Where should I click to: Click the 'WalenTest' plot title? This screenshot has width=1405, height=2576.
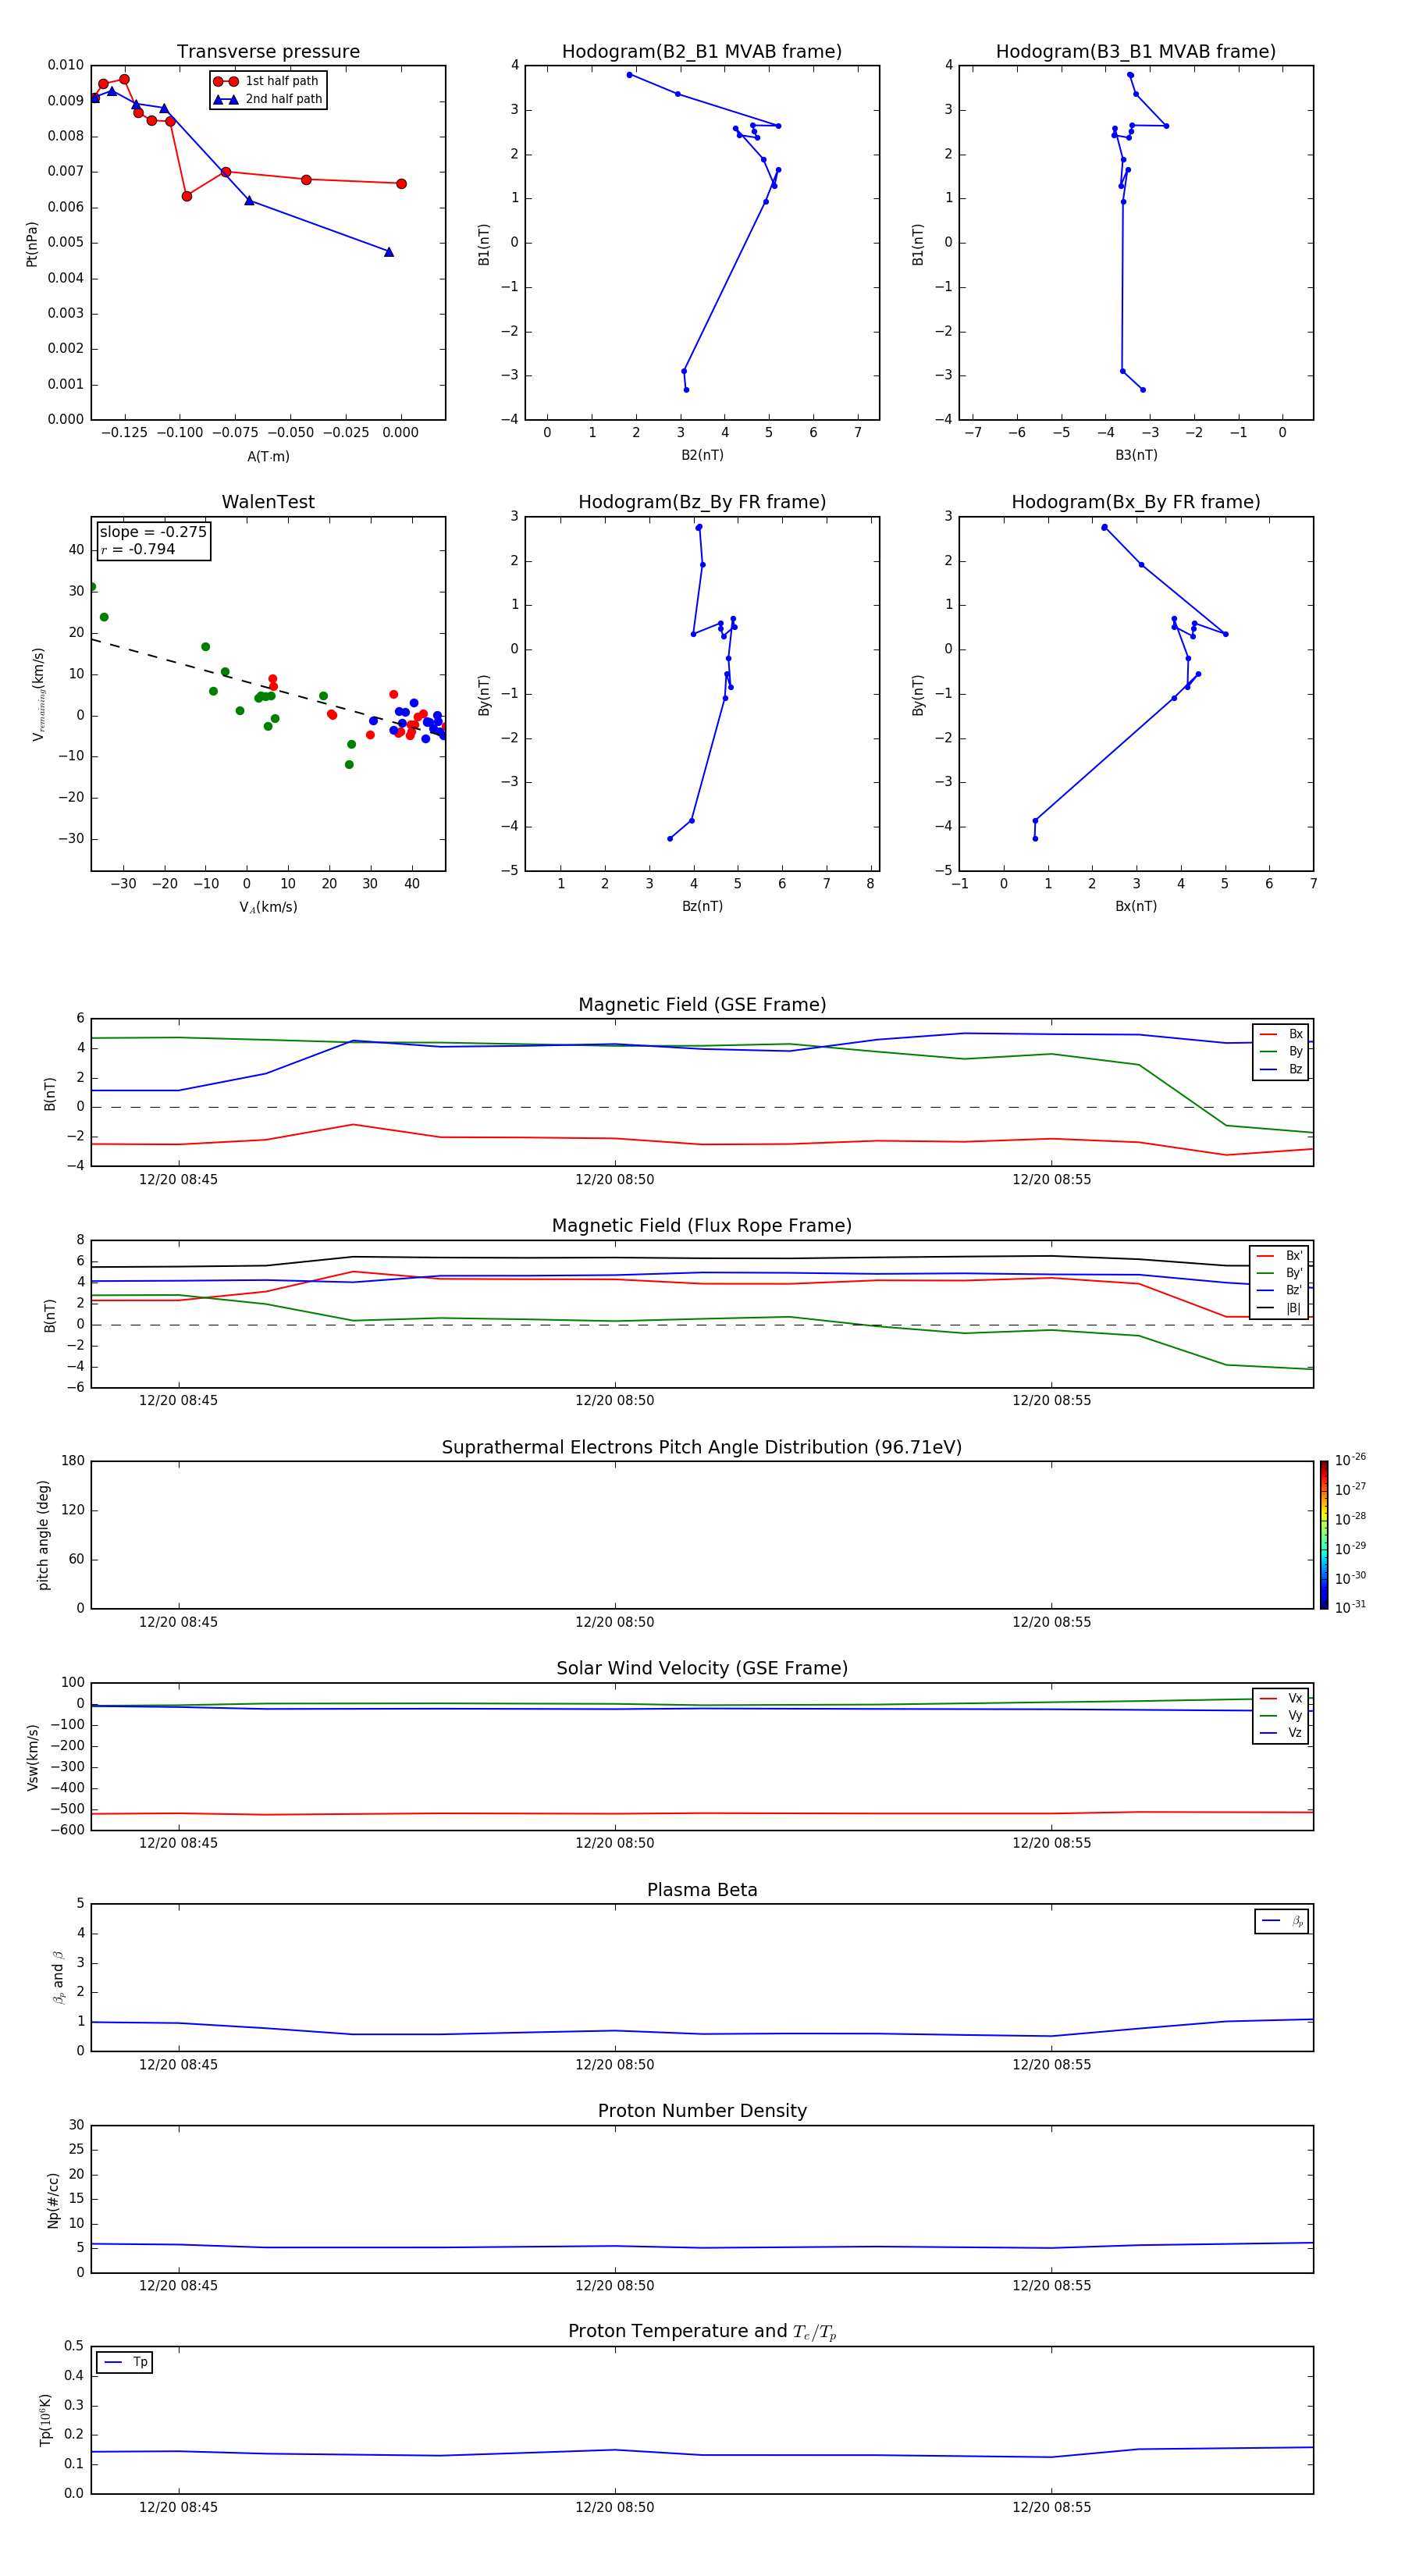pos(268,502)
